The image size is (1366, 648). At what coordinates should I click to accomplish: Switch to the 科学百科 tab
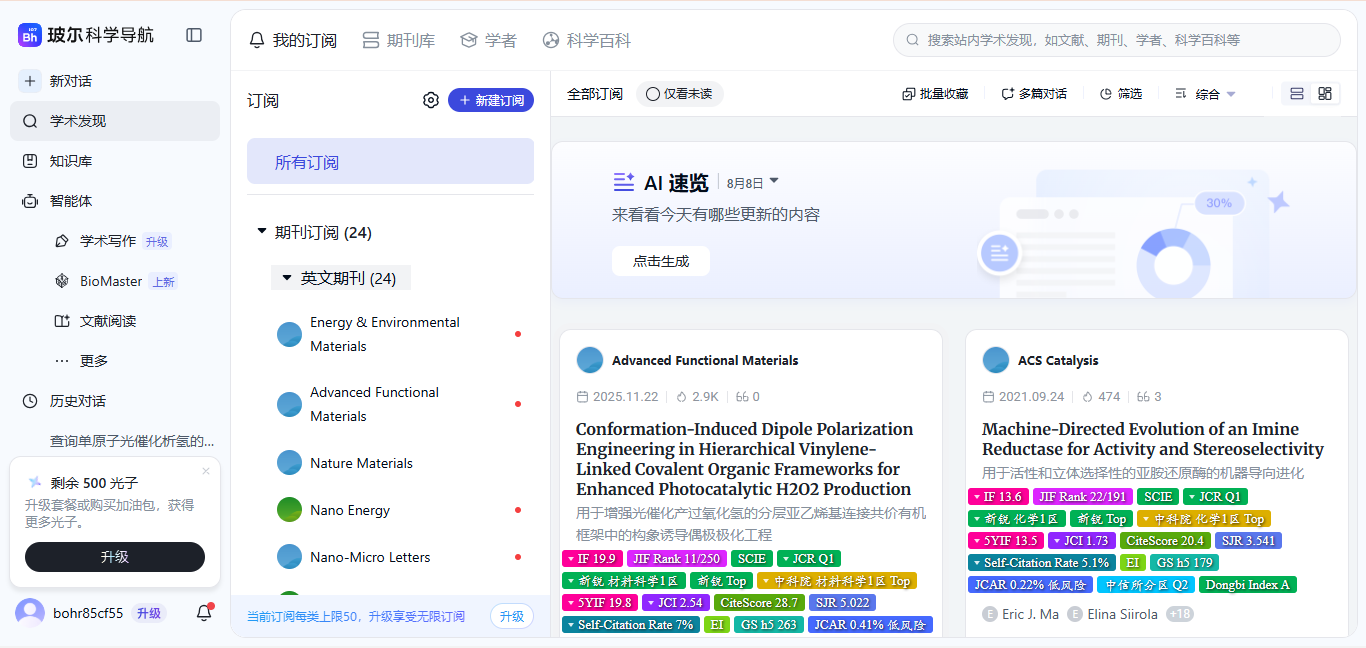click(586, 41)
